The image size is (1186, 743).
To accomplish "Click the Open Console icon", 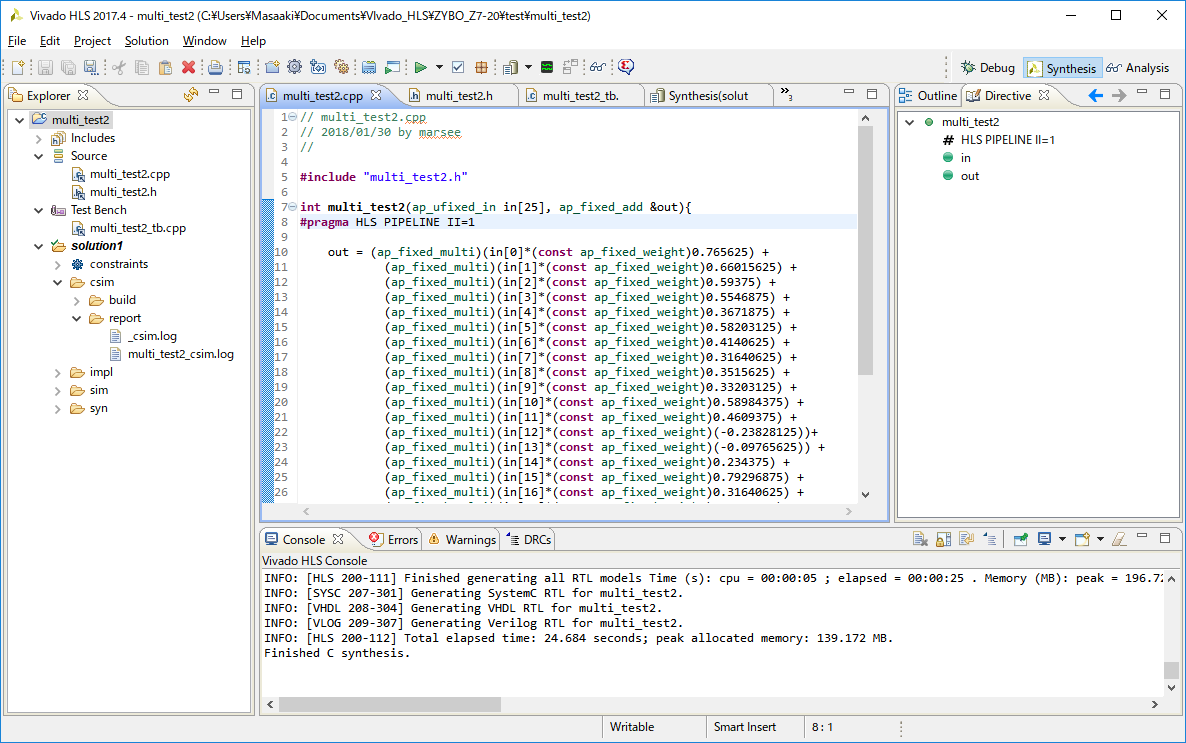I will tap(1082, 539).
